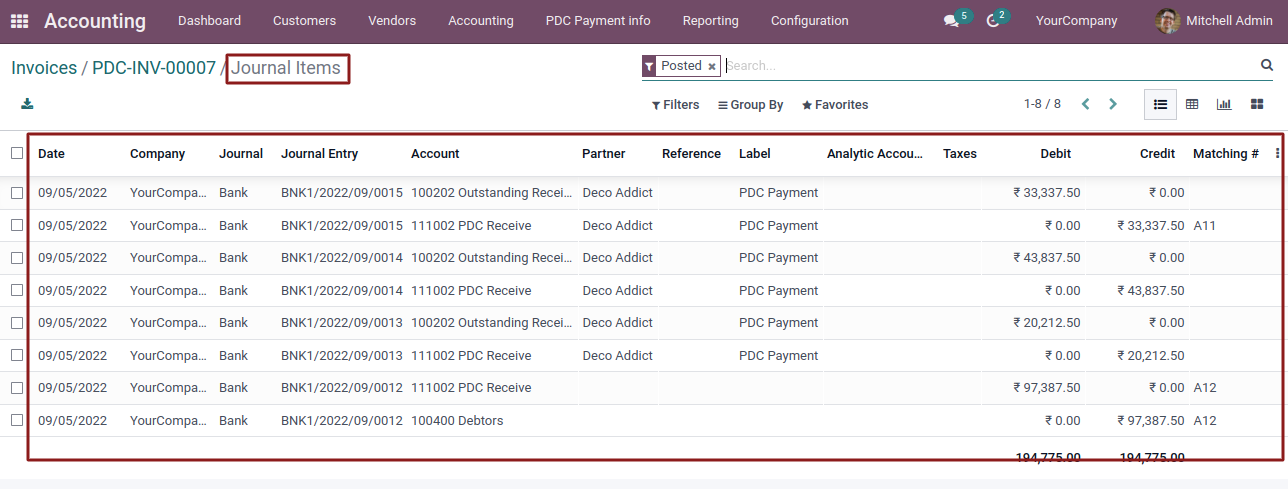
Task: Check row BNK1/2022/09/0015 Outstanding Receipts
Action: pyautogui.click(x=17, y=192)
